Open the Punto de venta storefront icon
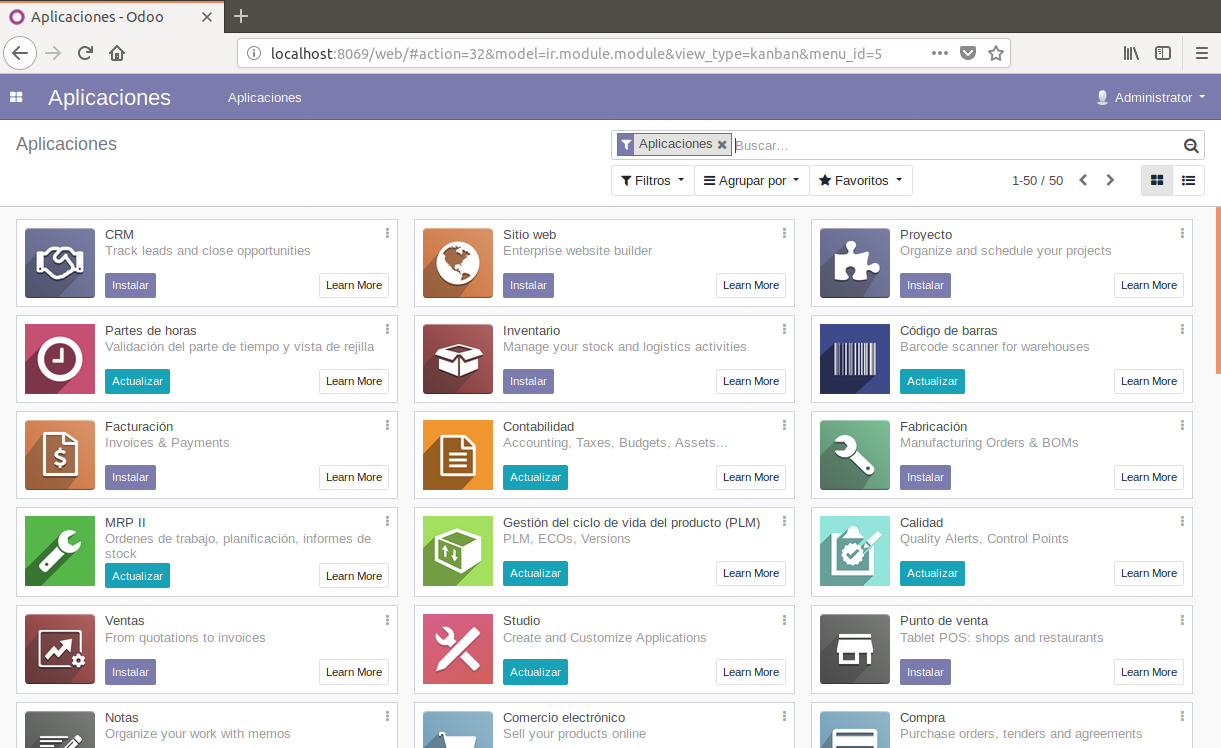Image resolution: width=1221 pixels, height=748 pixels. pyautogui.click(x=854, y=649)
